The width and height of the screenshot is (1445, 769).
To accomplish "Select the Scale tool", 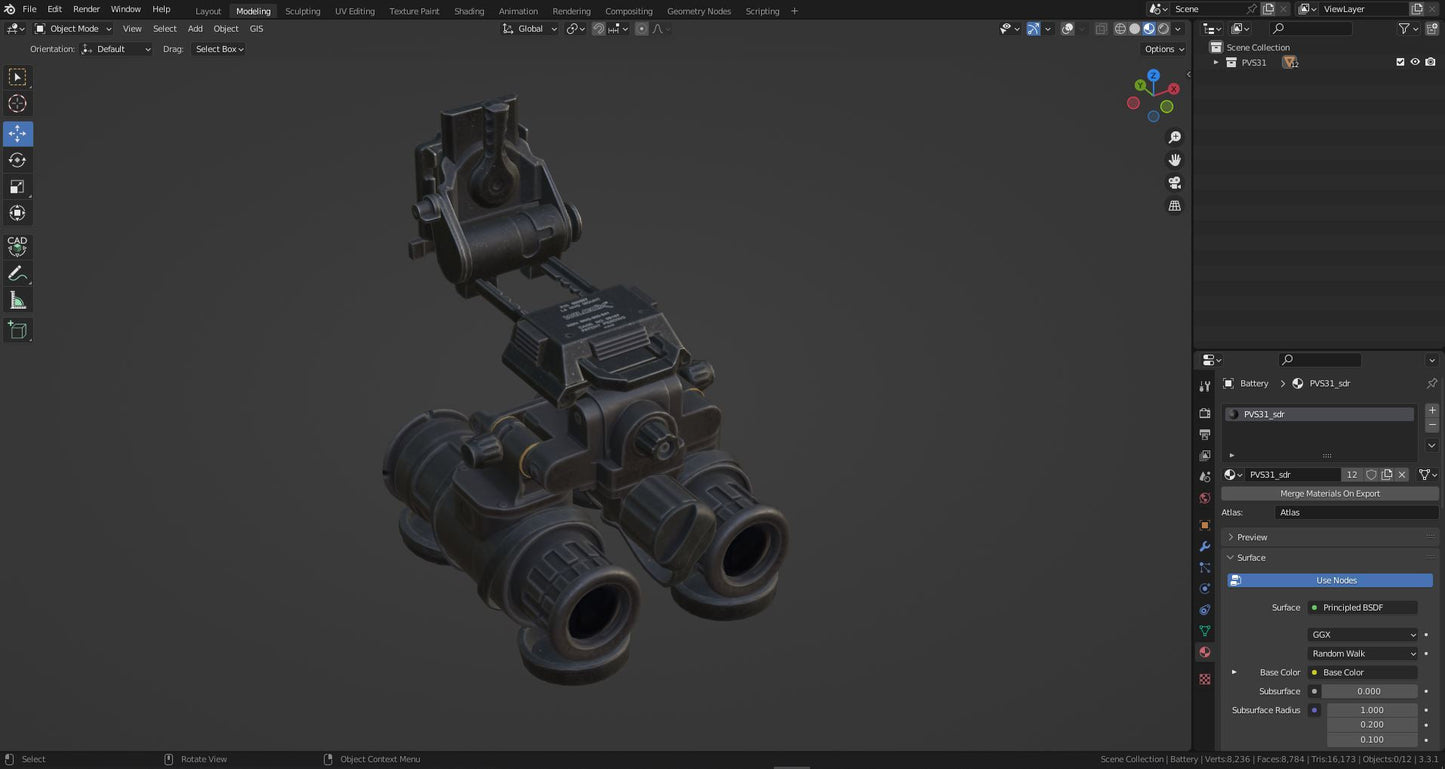I will pyautogui.click(x=18, y=187).
